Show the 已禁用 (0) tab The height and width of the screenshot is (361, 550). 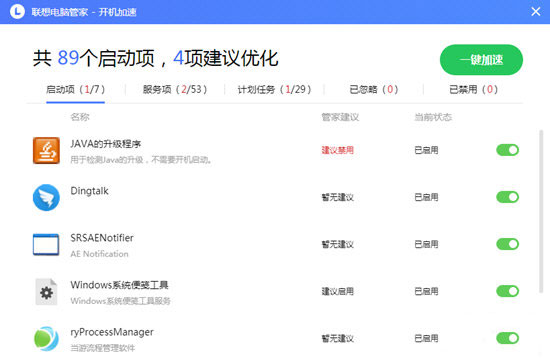(474, 89)
